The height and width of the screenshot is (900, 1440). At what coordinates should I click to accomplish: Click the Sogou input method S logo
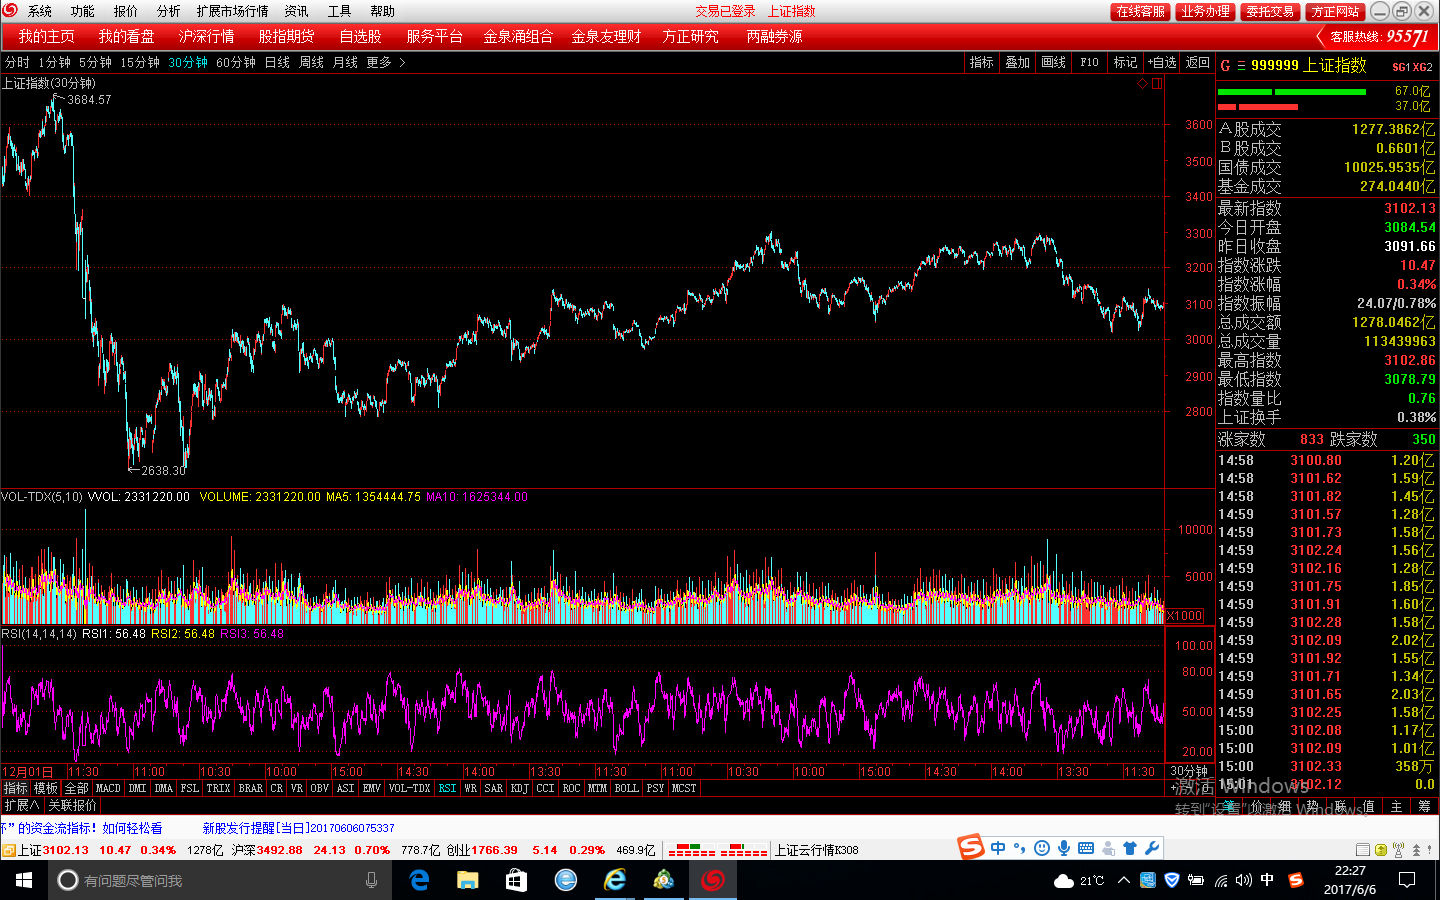971,848
